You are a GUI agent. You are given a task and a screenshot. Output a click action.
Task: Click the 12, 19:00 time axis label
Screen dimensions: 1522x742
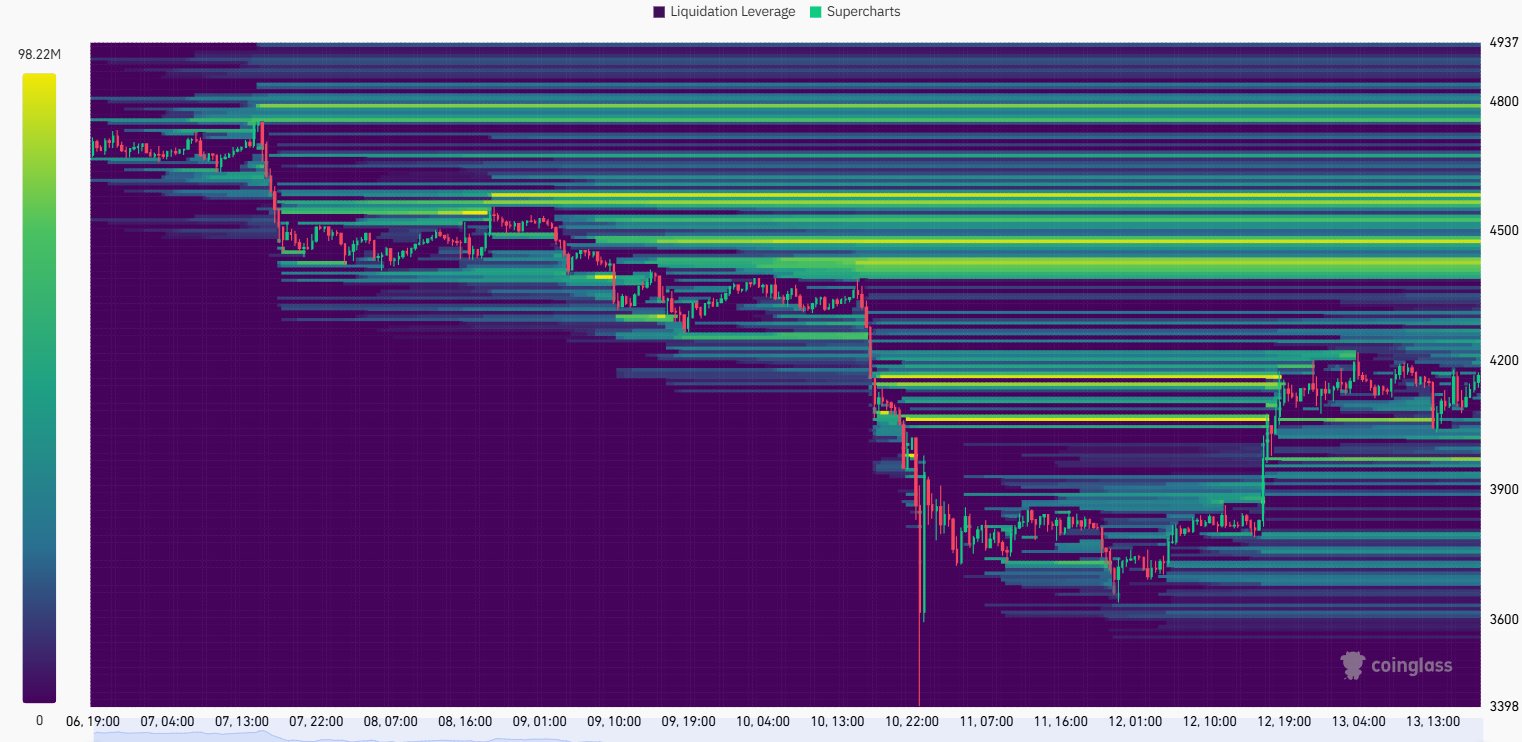[x=1284, y=721]
